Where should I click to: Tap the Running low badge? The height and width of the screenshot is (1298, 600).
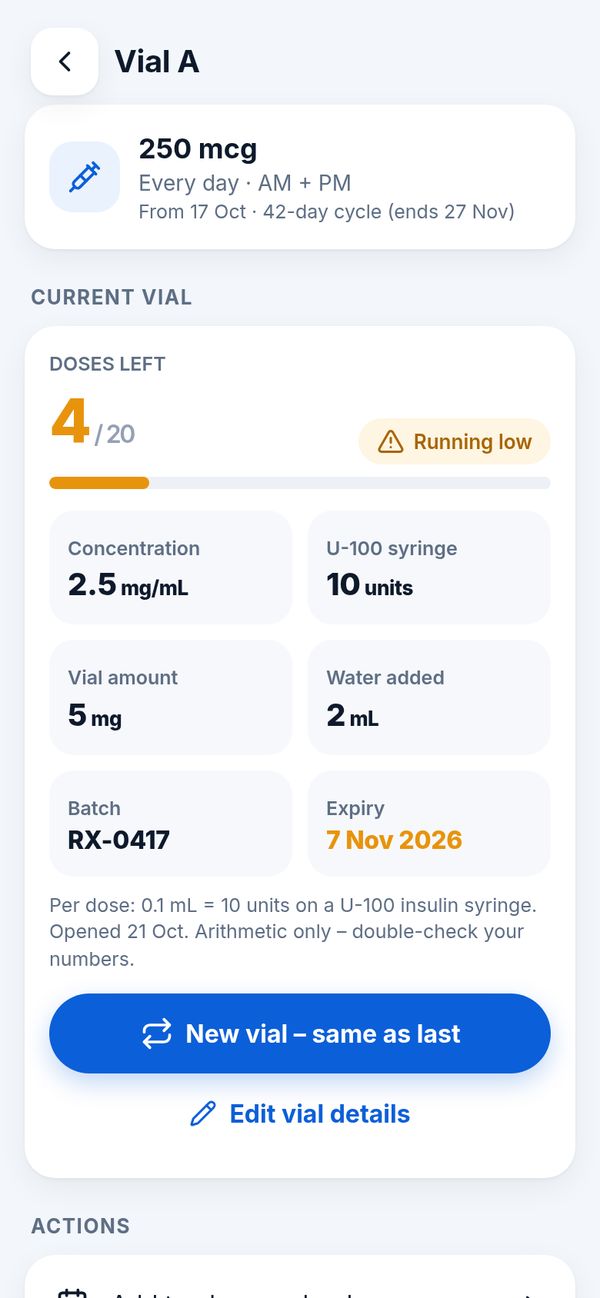pyautogui.click(x=454, y=441)
